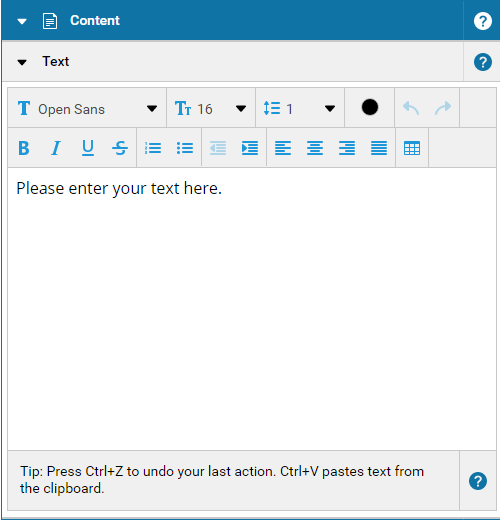The height and width of the screenshot is (520, 500).
Task: Apply strikethrough to text
Action: [120, 148]
